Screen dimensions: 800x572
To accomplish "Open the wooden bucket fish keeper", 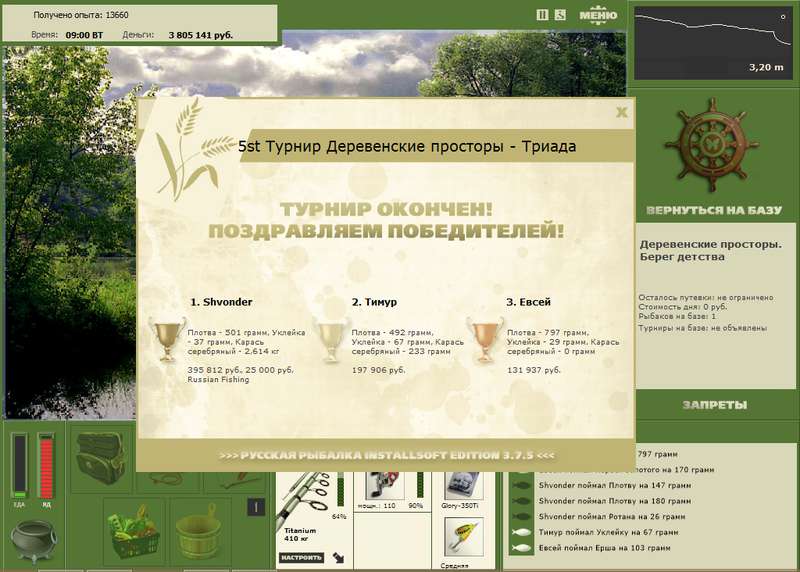I will 198,532.
